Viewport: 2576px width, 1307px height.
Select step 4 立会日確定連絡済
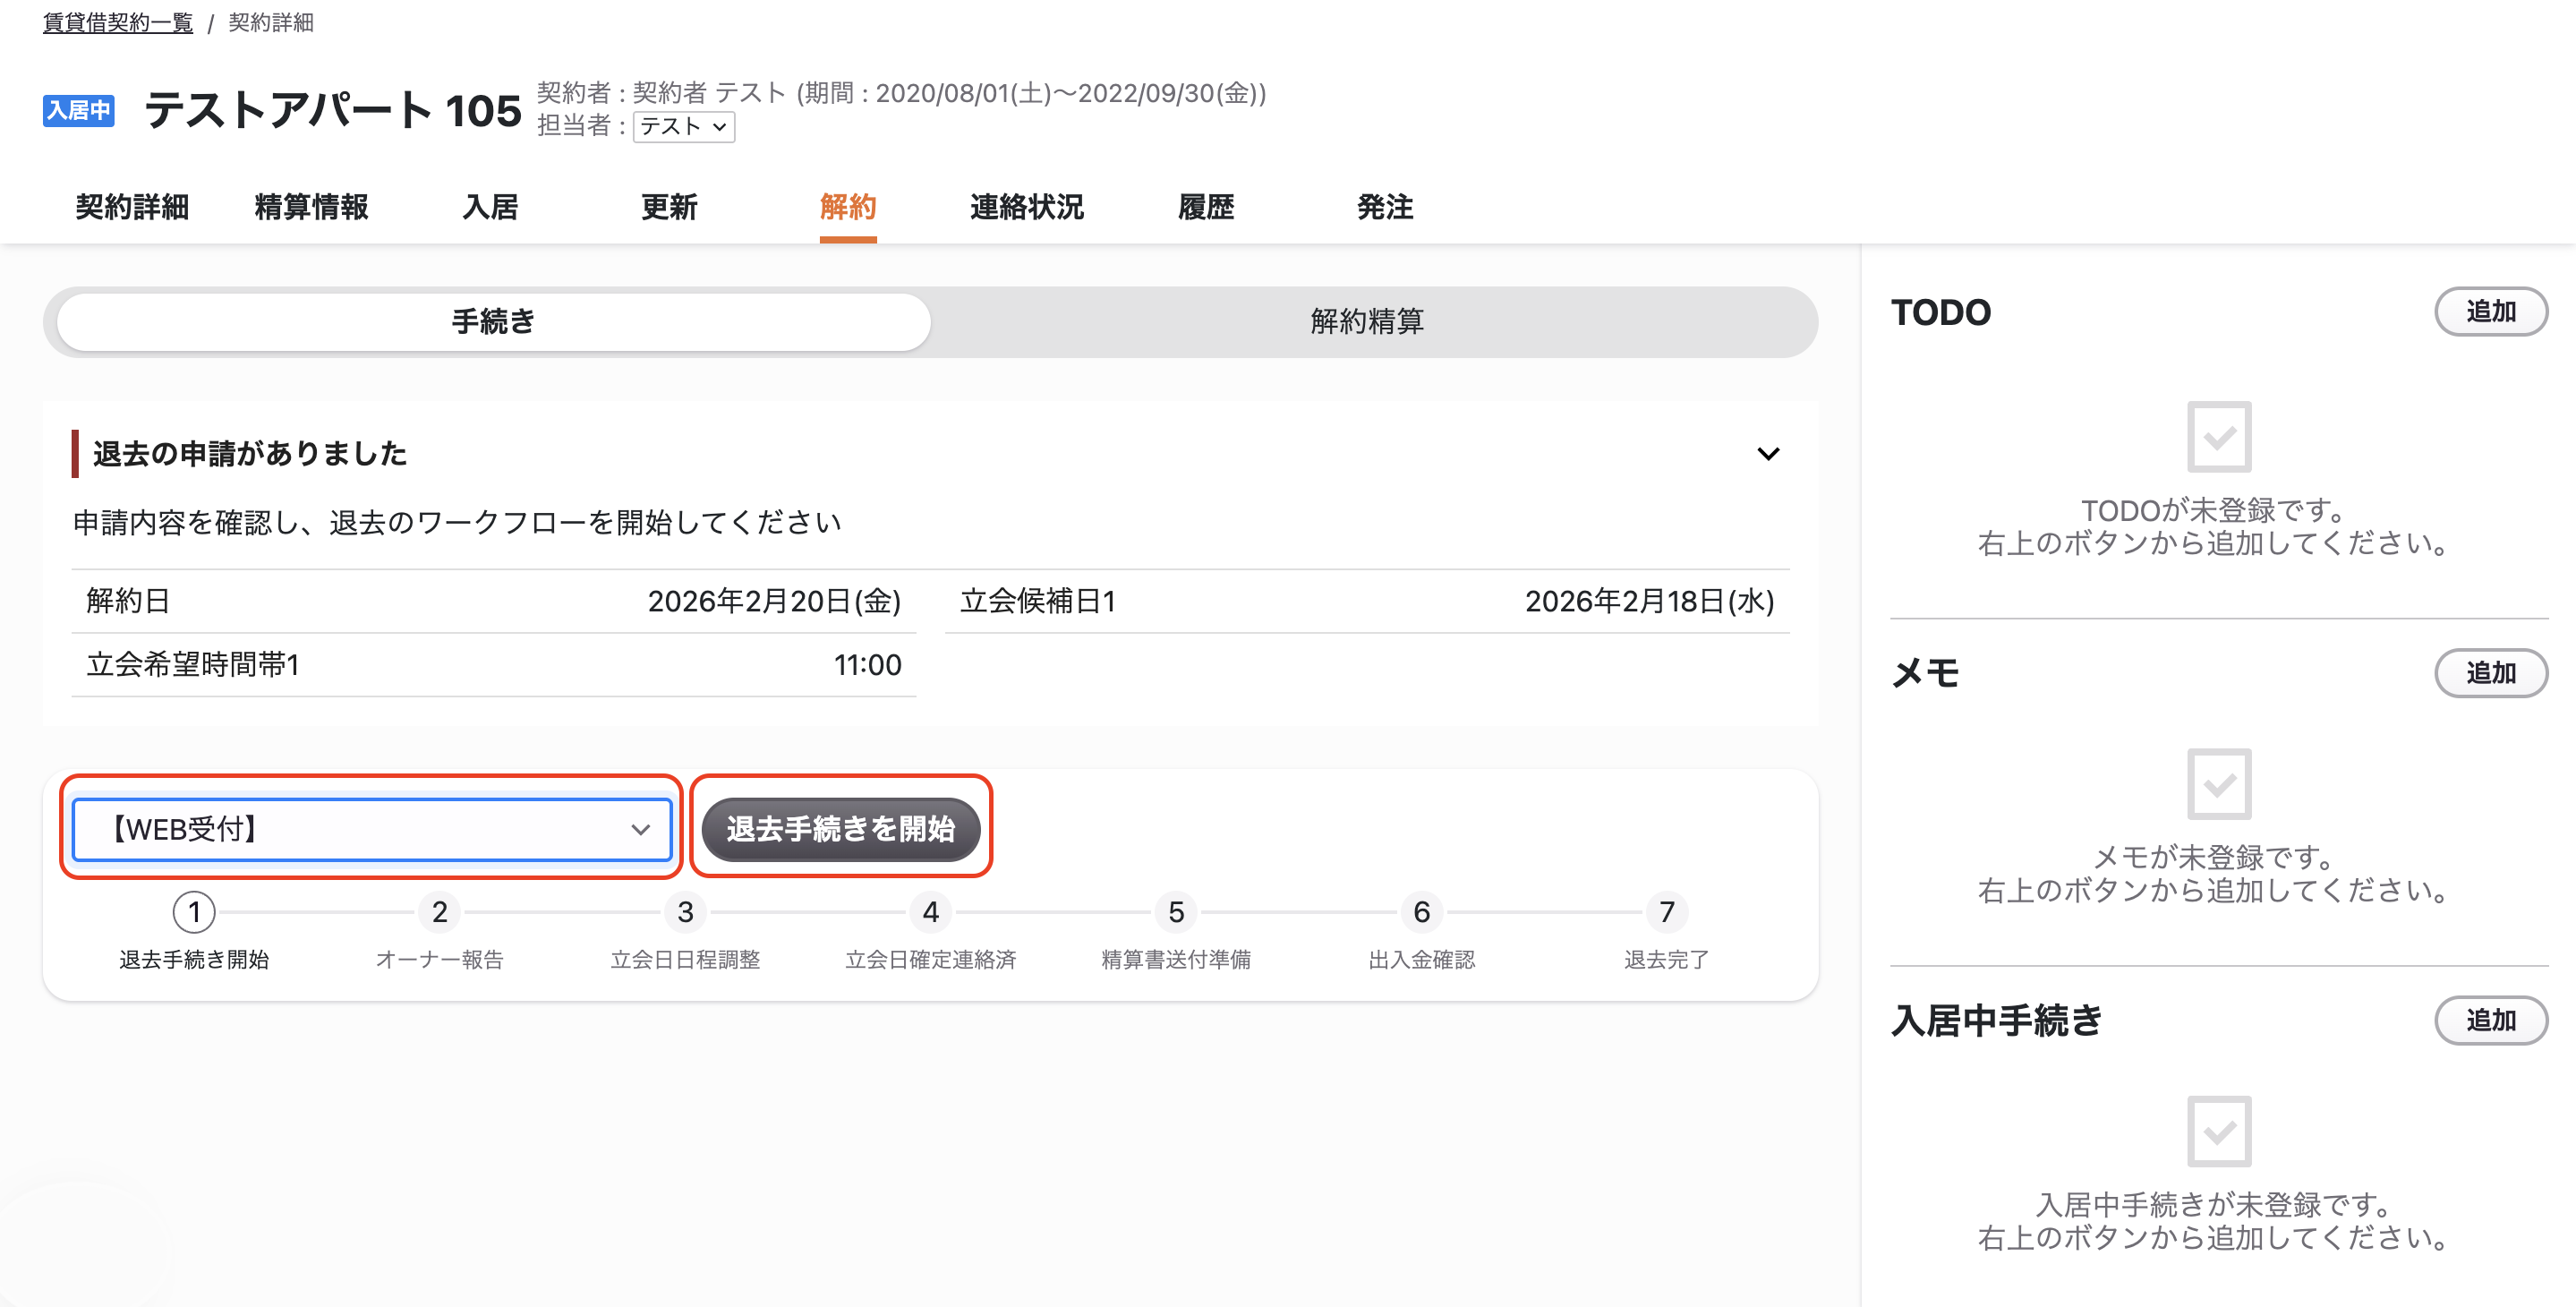pyautogui.click(x=931, y=932)
